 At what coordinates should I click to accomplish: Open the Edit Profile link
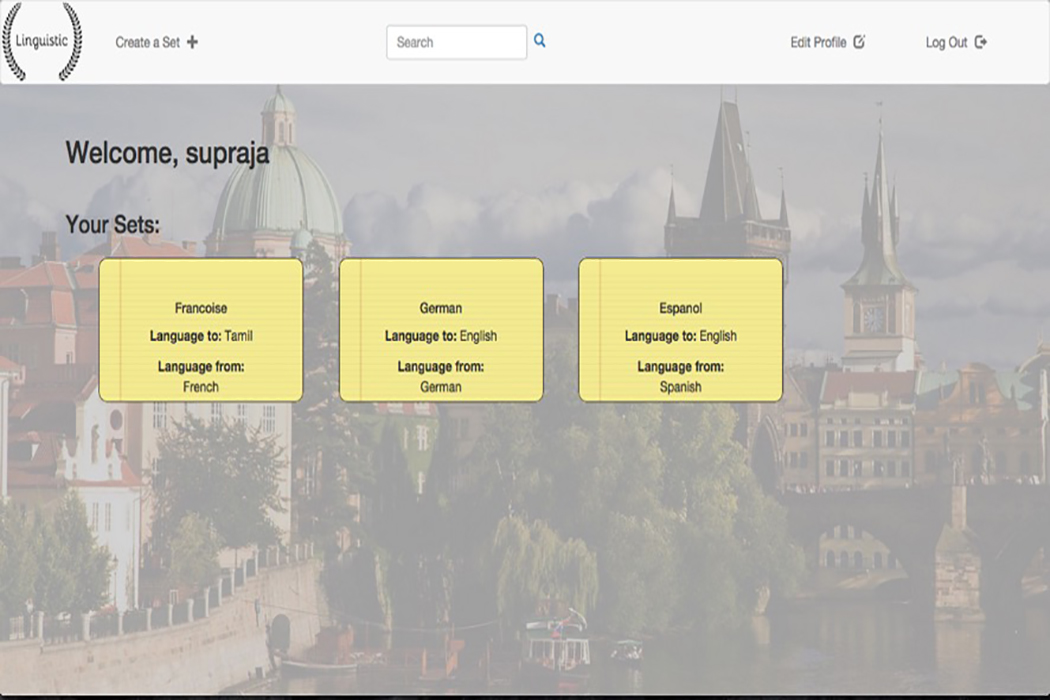[x=818, y=42]
